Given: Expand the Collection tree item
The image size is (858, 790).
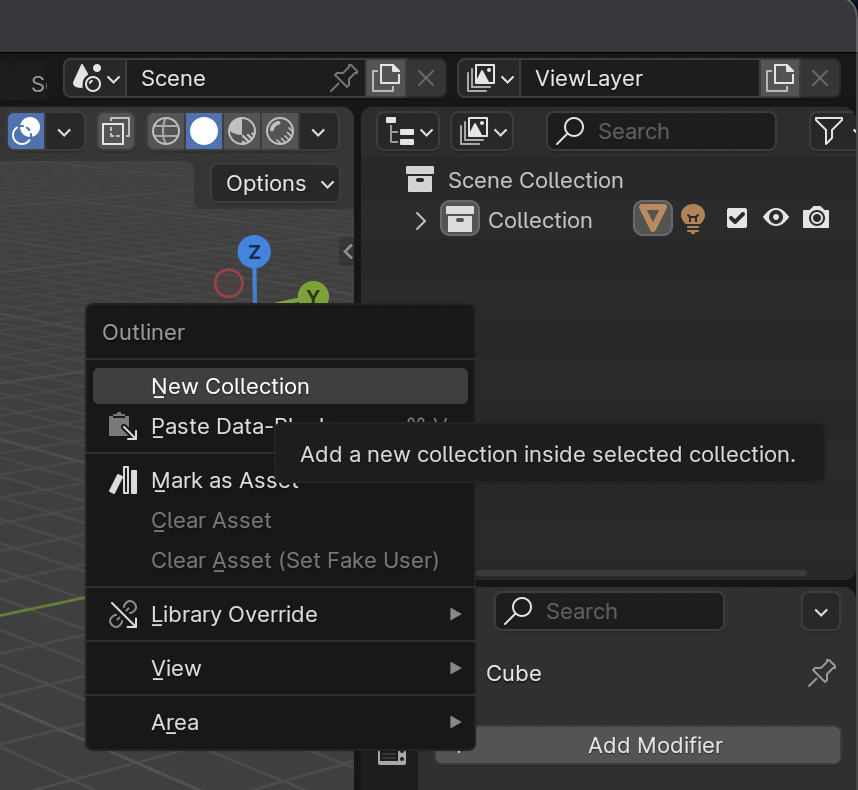Looking at the screenshot, I should click(420, 220).
